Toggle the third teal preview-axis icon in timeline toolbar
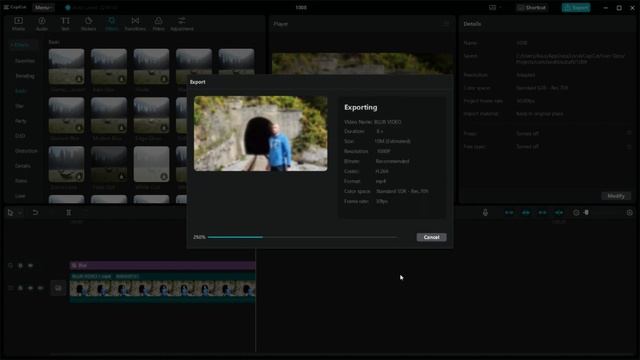 (x=542, y=213)
